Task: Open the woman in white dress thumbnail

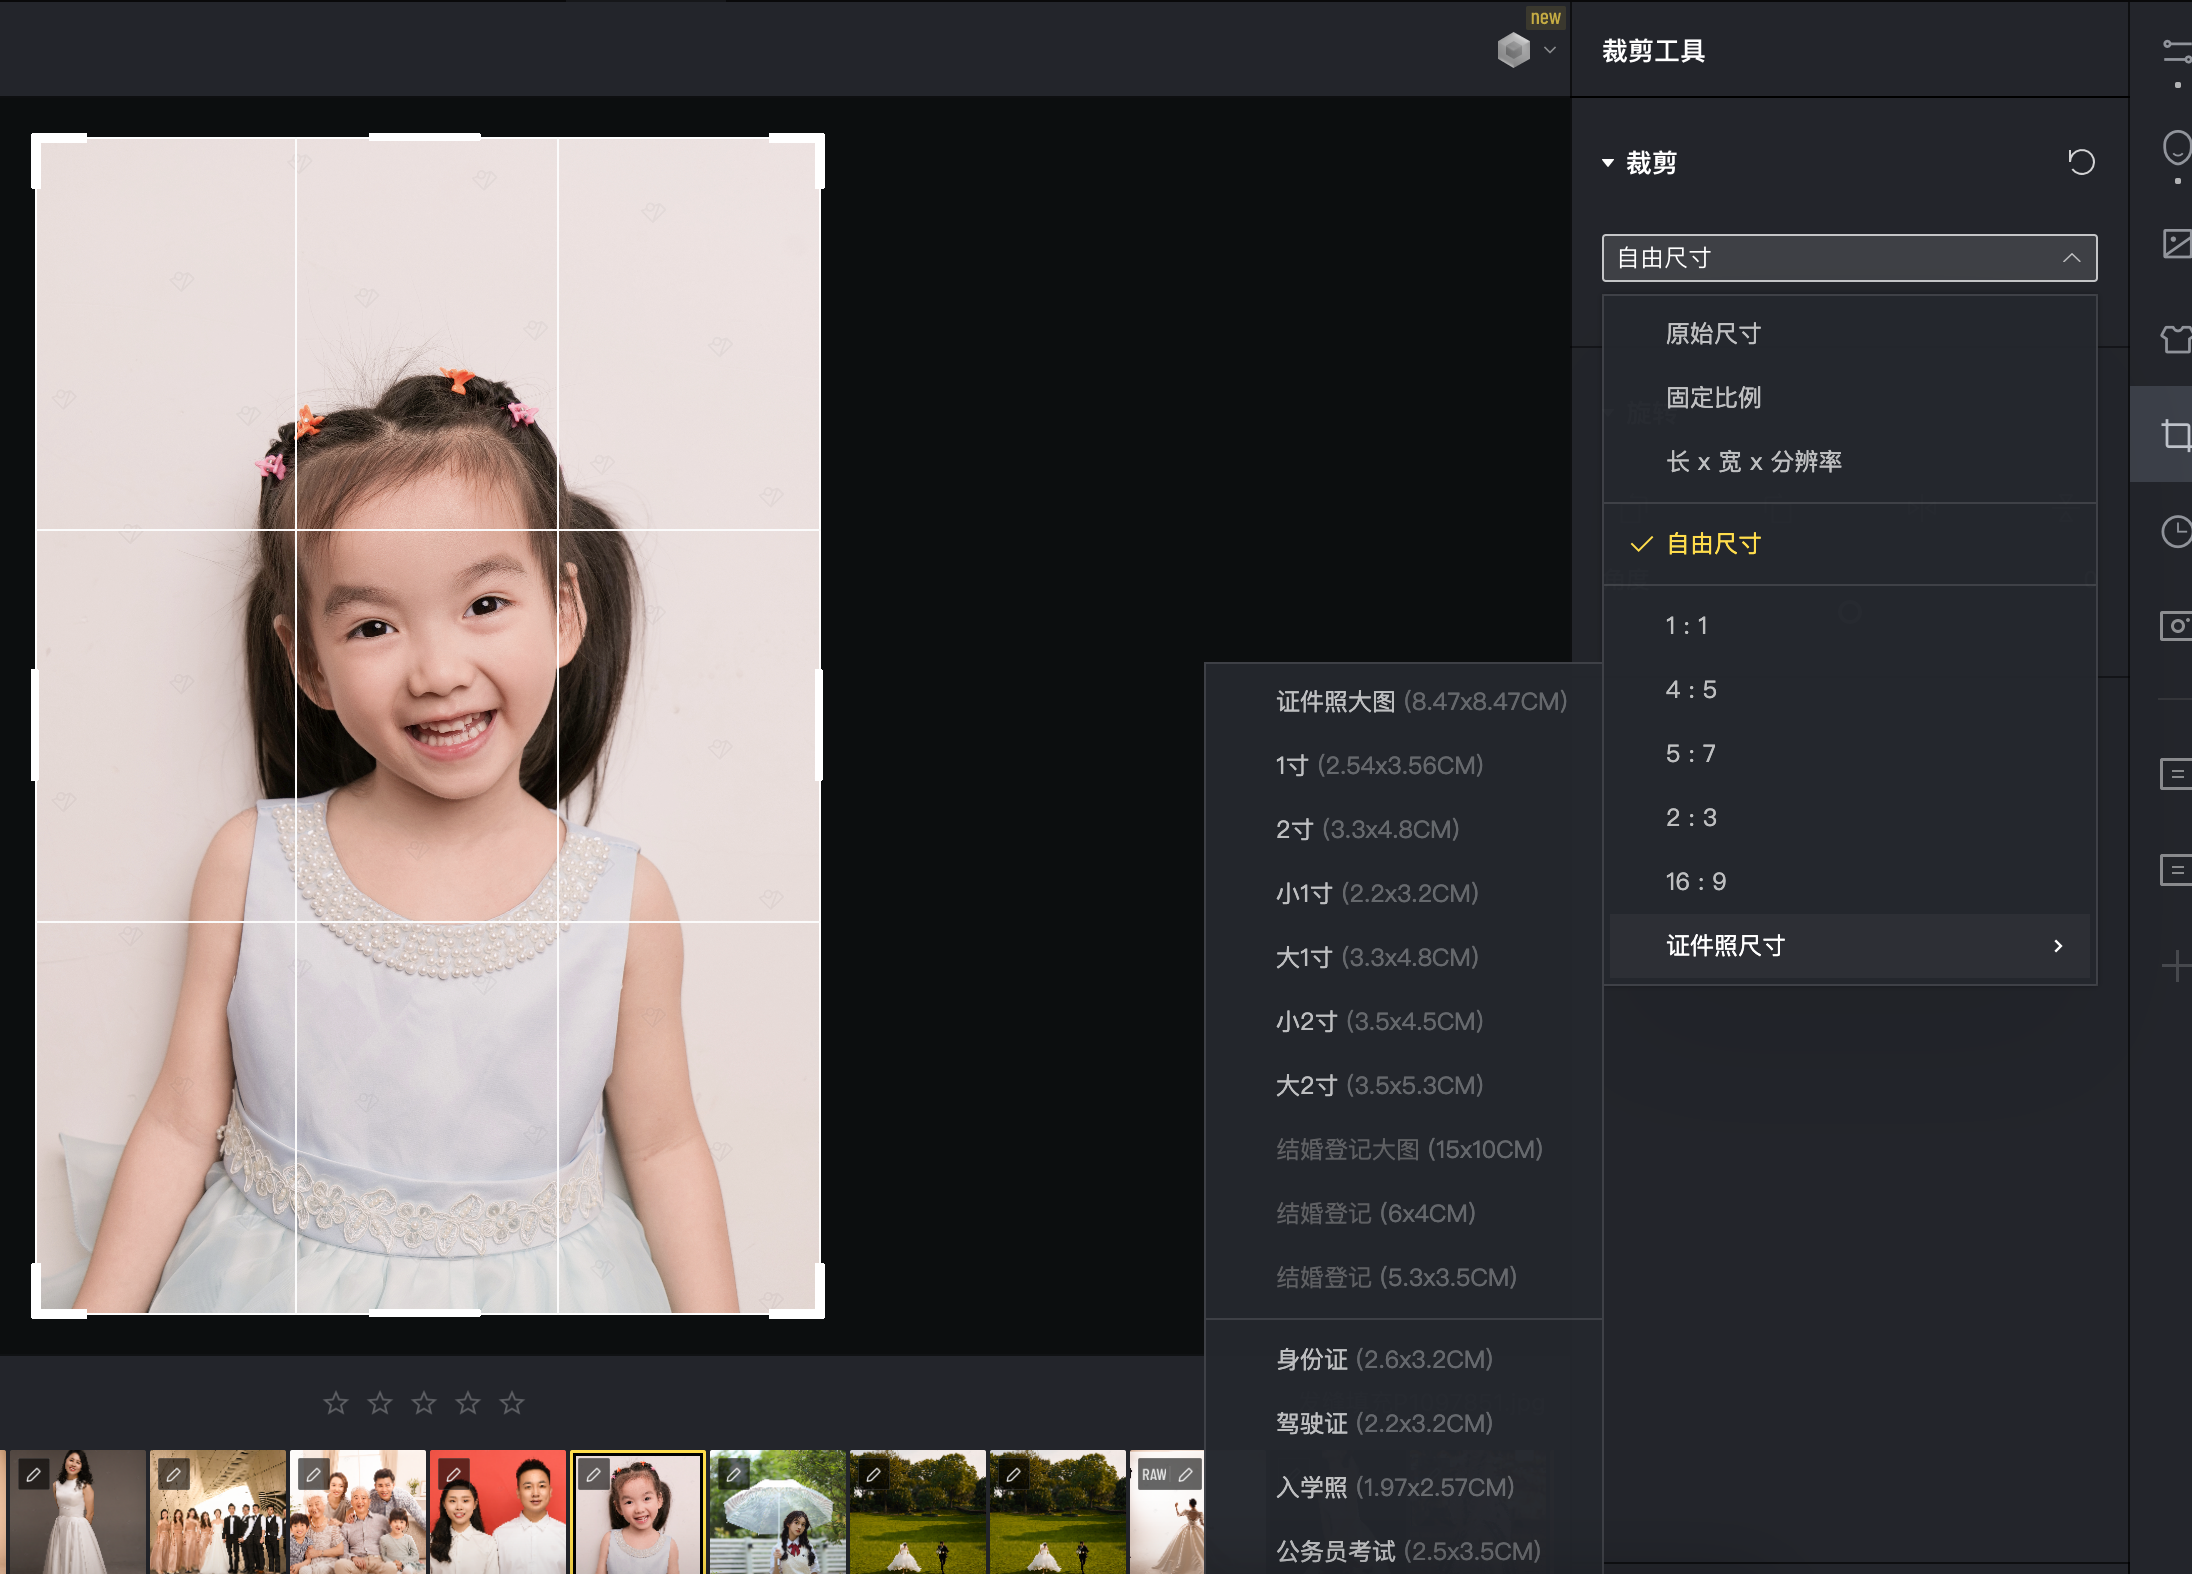Action: [x=78, y=1512]
